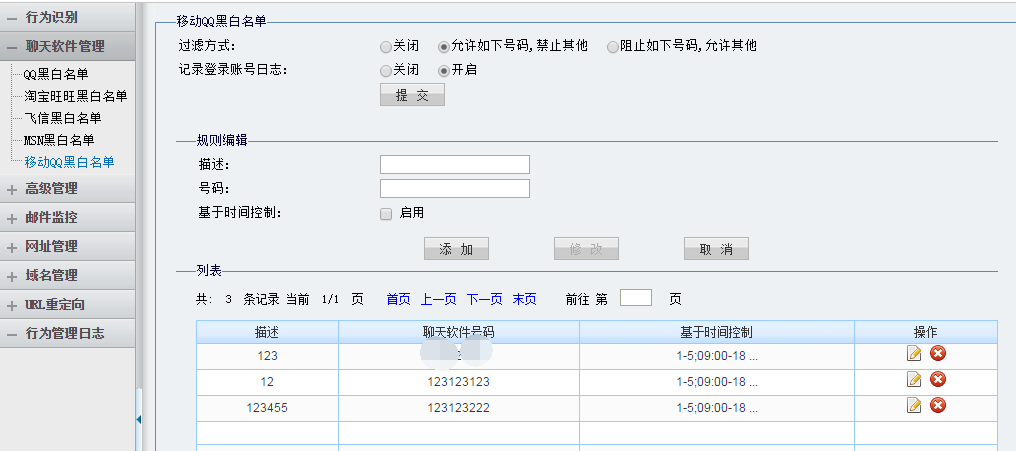Jump to 末页 of the list
Screen dimensions: 1016x451
point(524,299)
